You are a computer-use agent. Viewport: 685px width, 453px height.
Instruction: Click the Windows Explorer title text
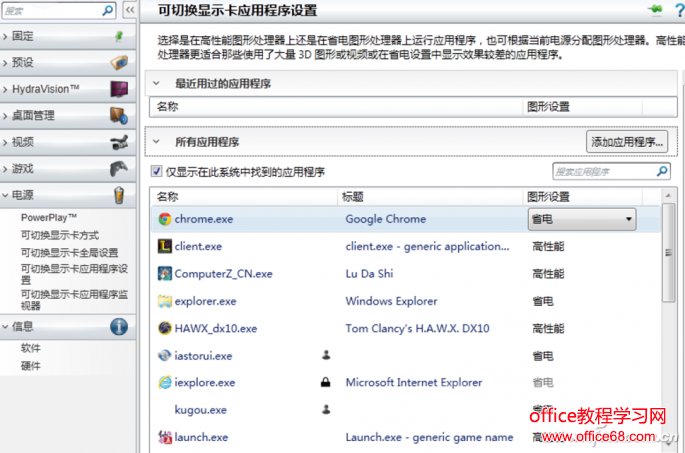(x=391, y=301)
